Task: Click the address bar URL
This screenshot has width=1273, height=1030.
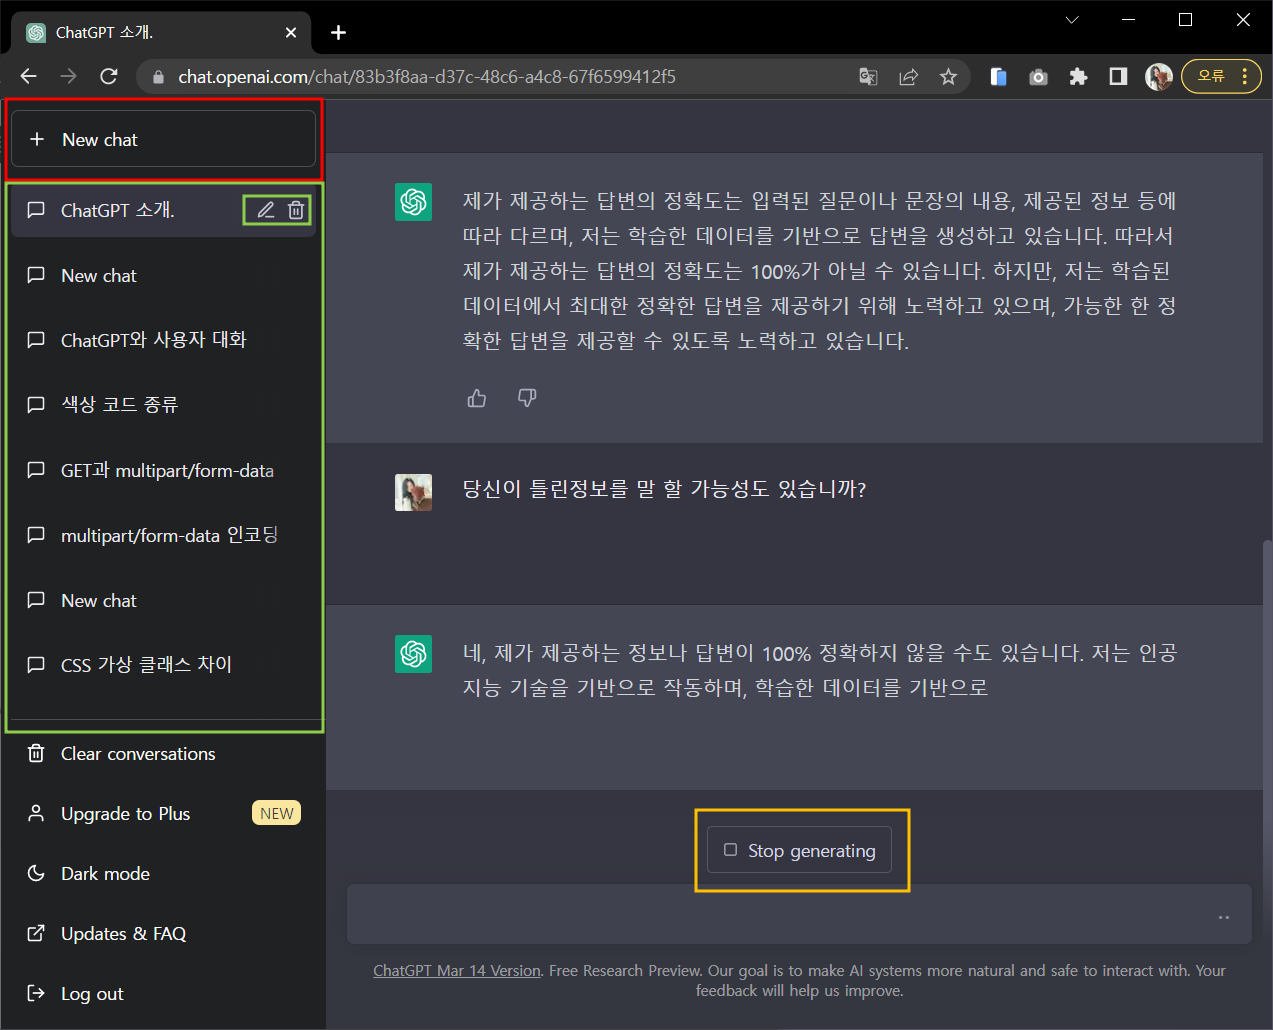Action: click(x=427, y=77)
